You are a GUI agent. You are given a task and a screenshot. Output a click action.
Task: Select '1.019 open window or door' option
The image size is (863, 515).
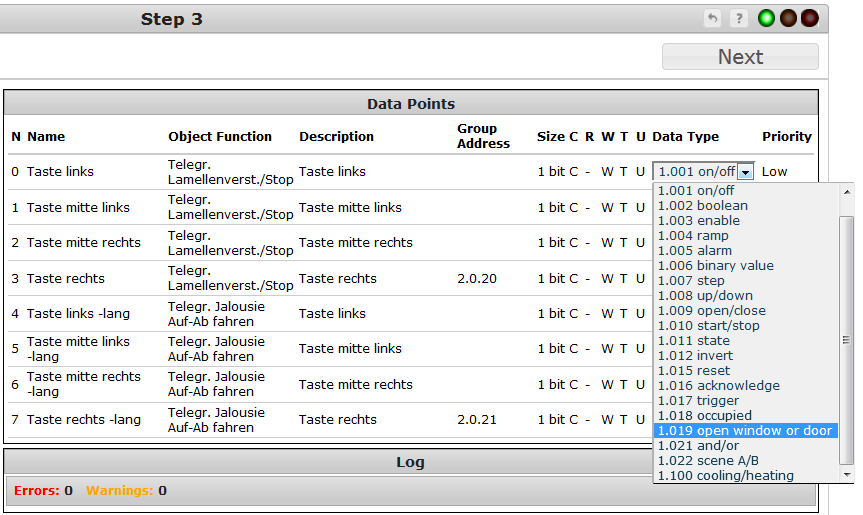[x=744, y=431]
